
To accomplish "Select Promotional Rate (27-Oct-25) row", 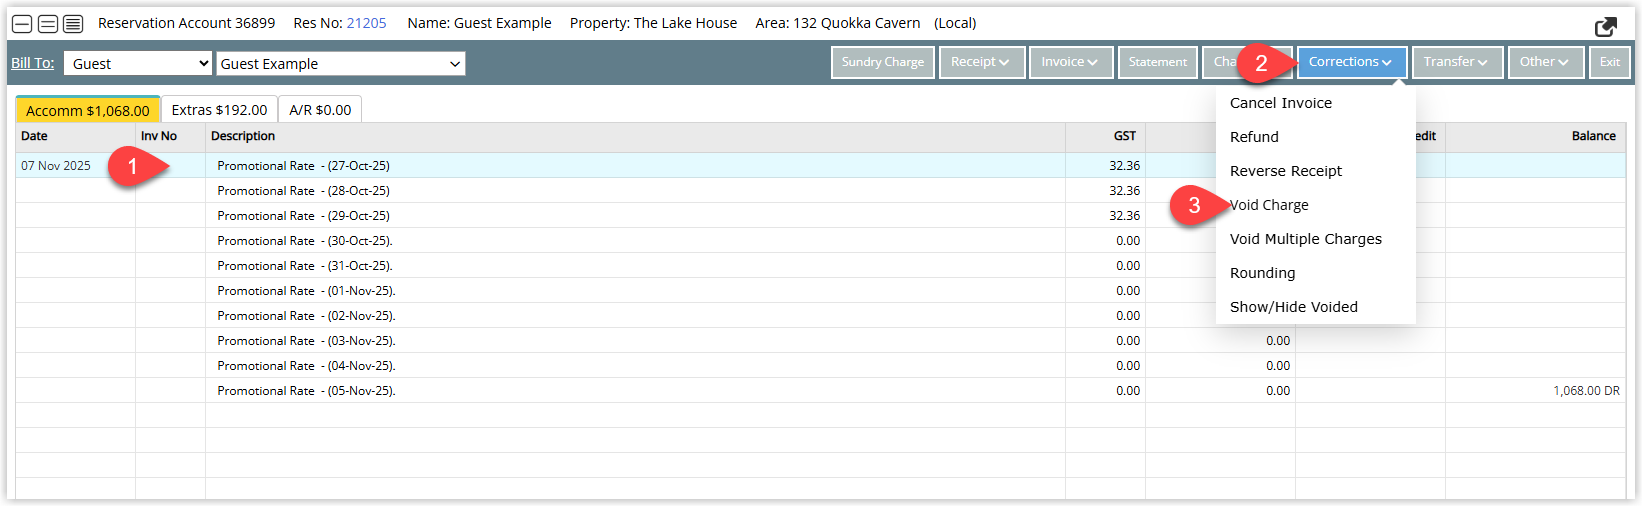I will [820, 166].
